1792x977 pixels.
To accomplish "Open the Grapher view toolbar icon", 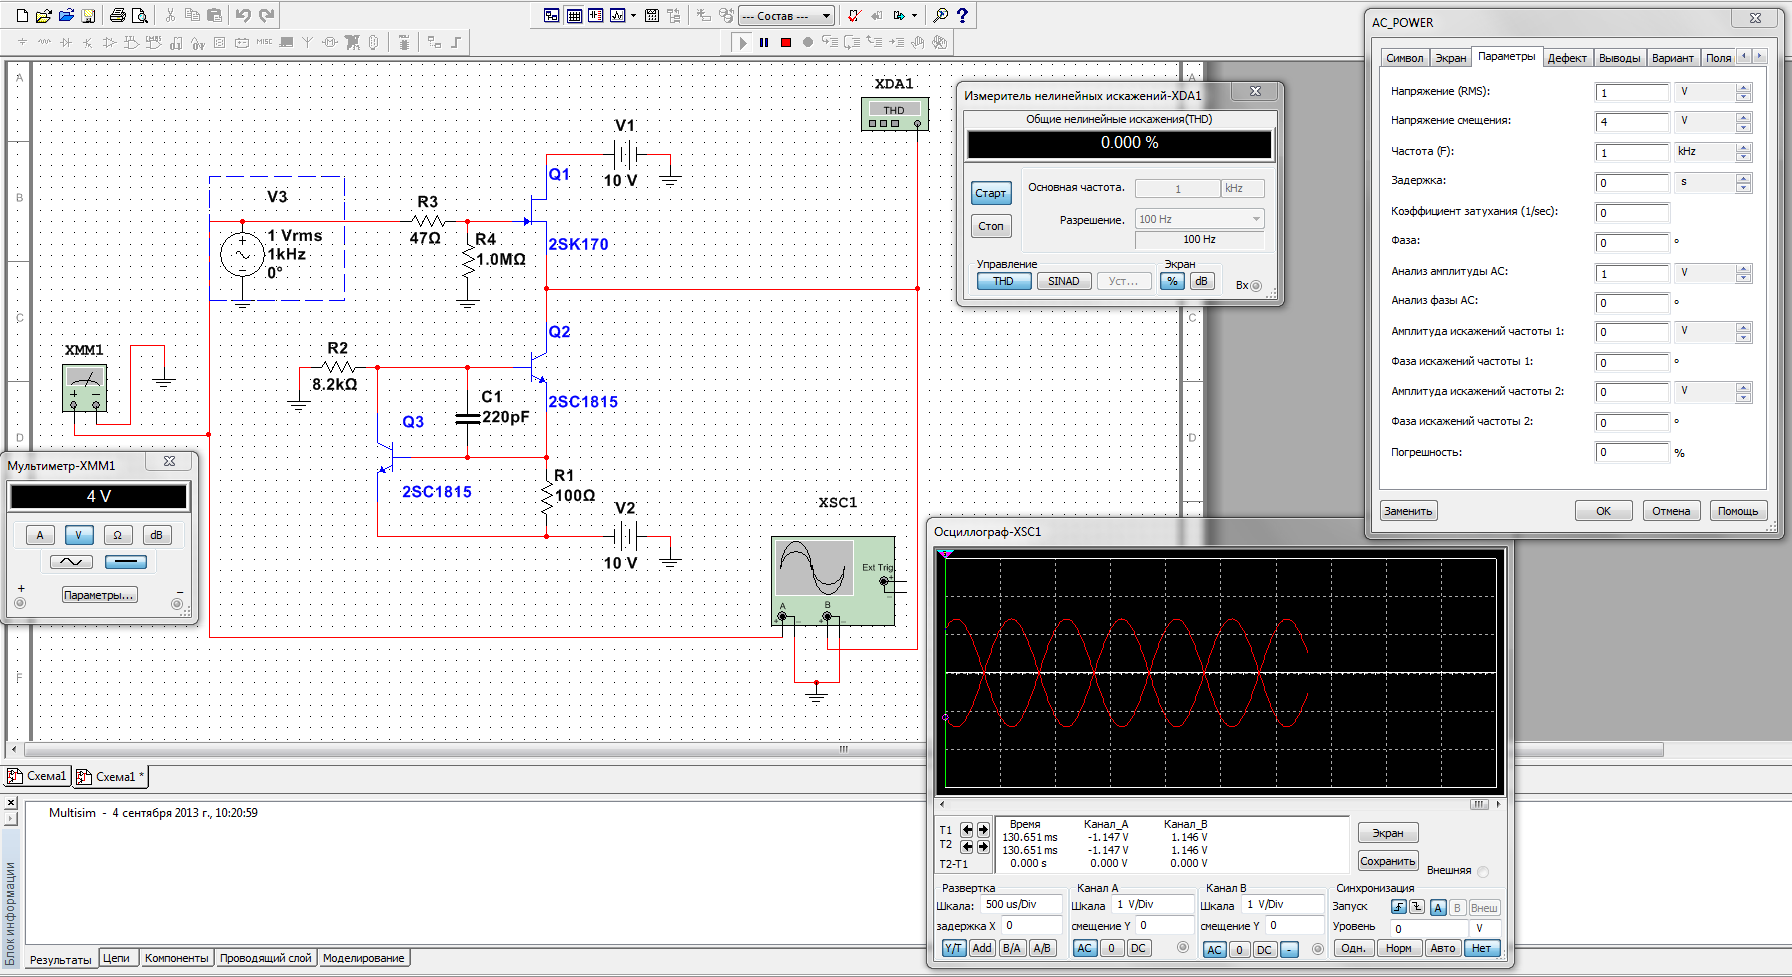I will [618, 15].
